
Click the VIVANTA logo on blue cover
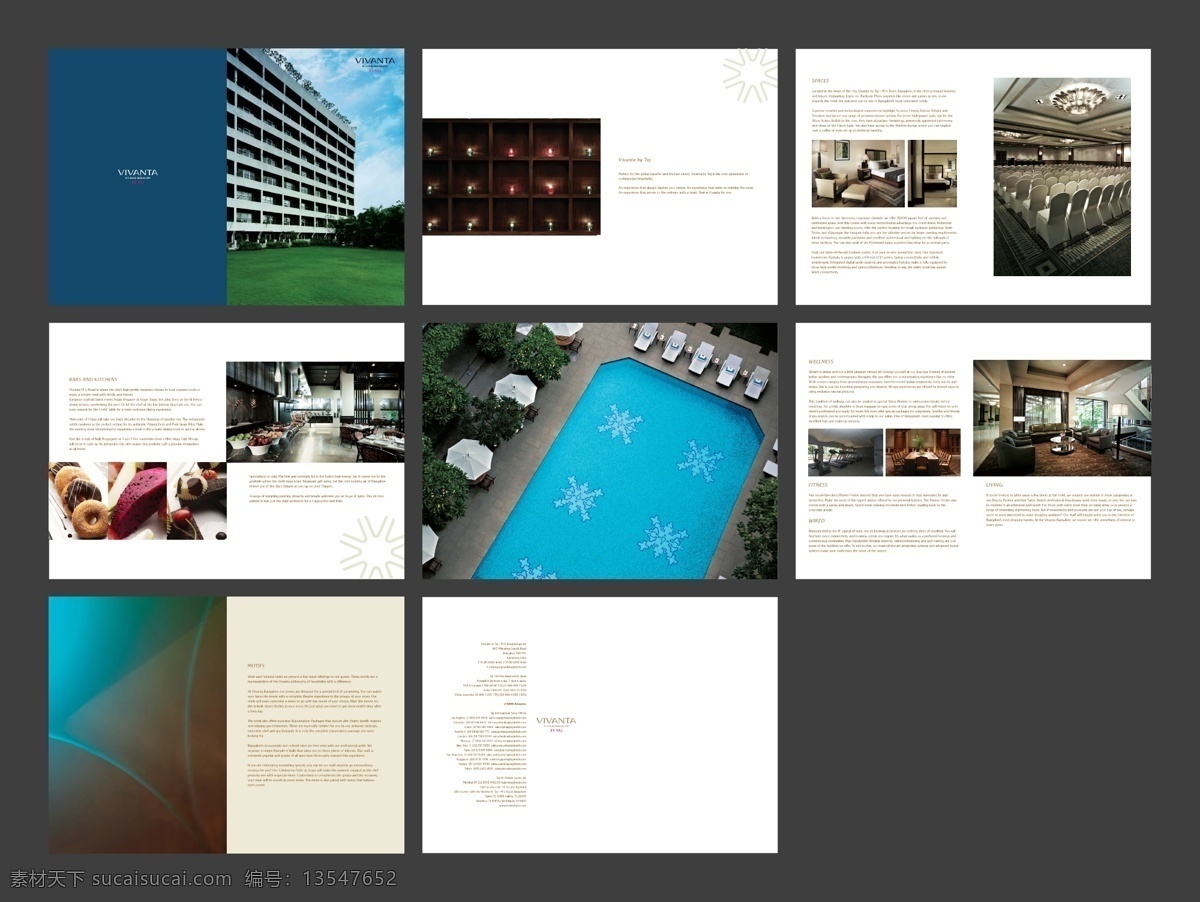(138, 175)
